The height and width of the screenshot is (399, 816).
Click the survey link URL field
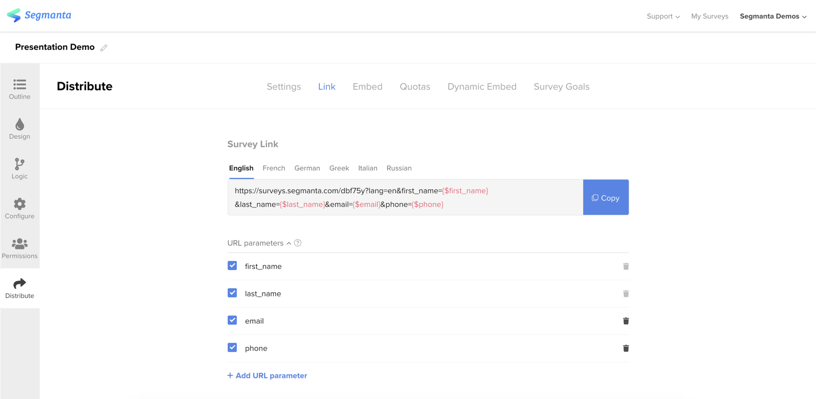[x=405, y=198]
